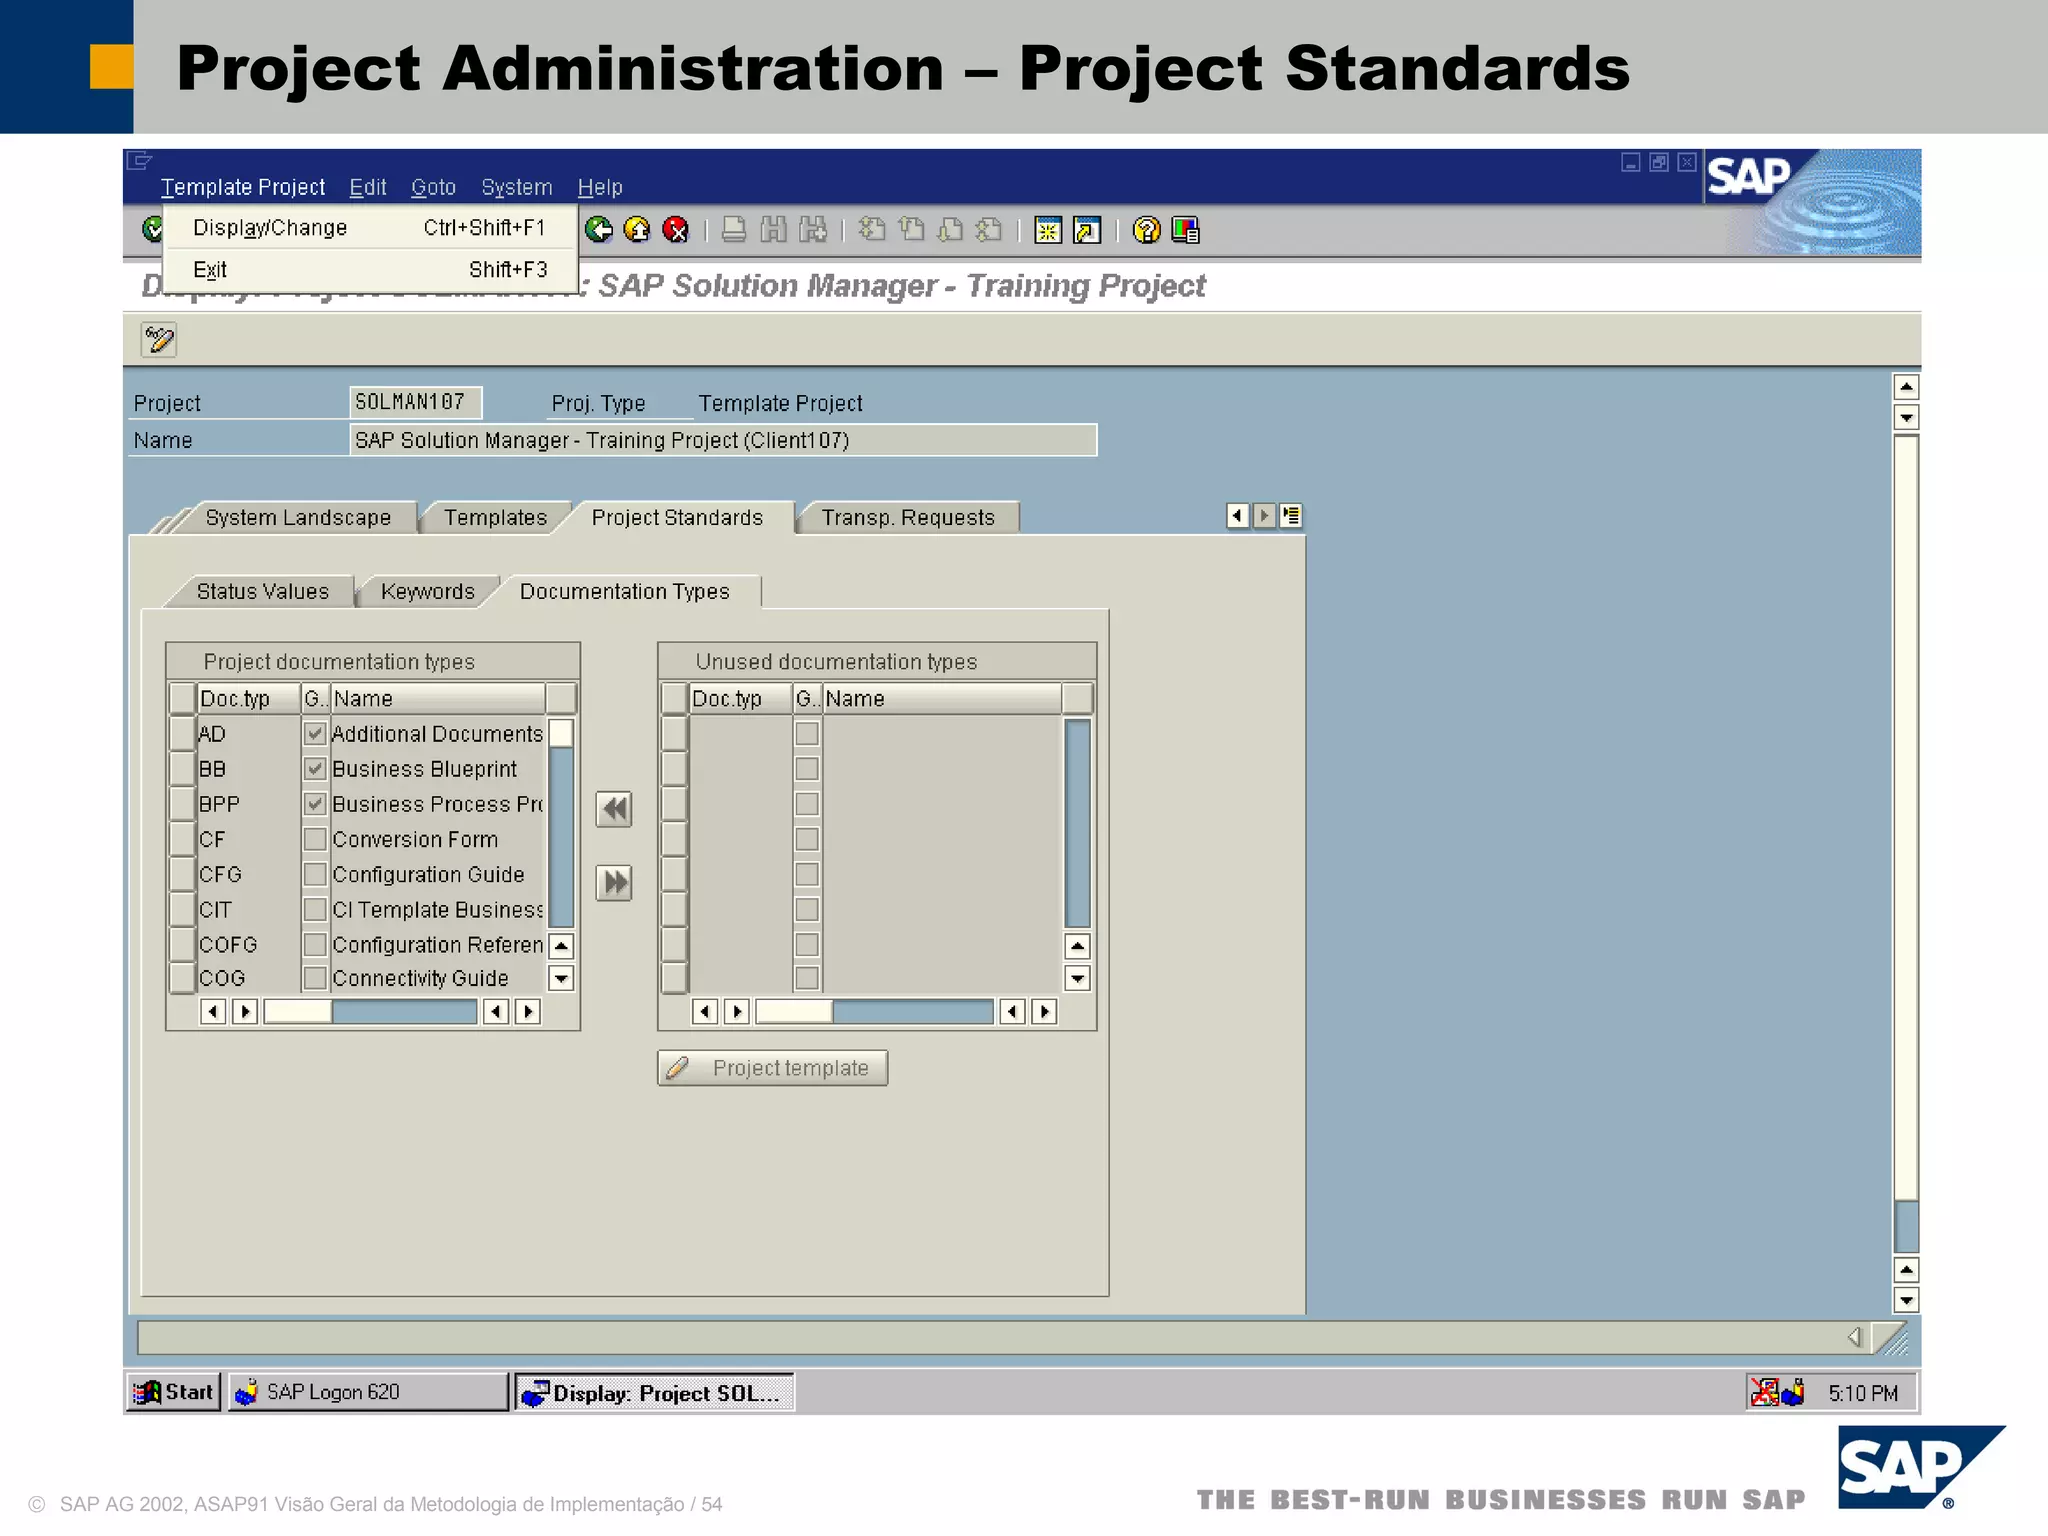This screenshot has height=1536, width=2048.
Task: Click table settings corner button of Unused documentation types
Action: coord(1077,698)
